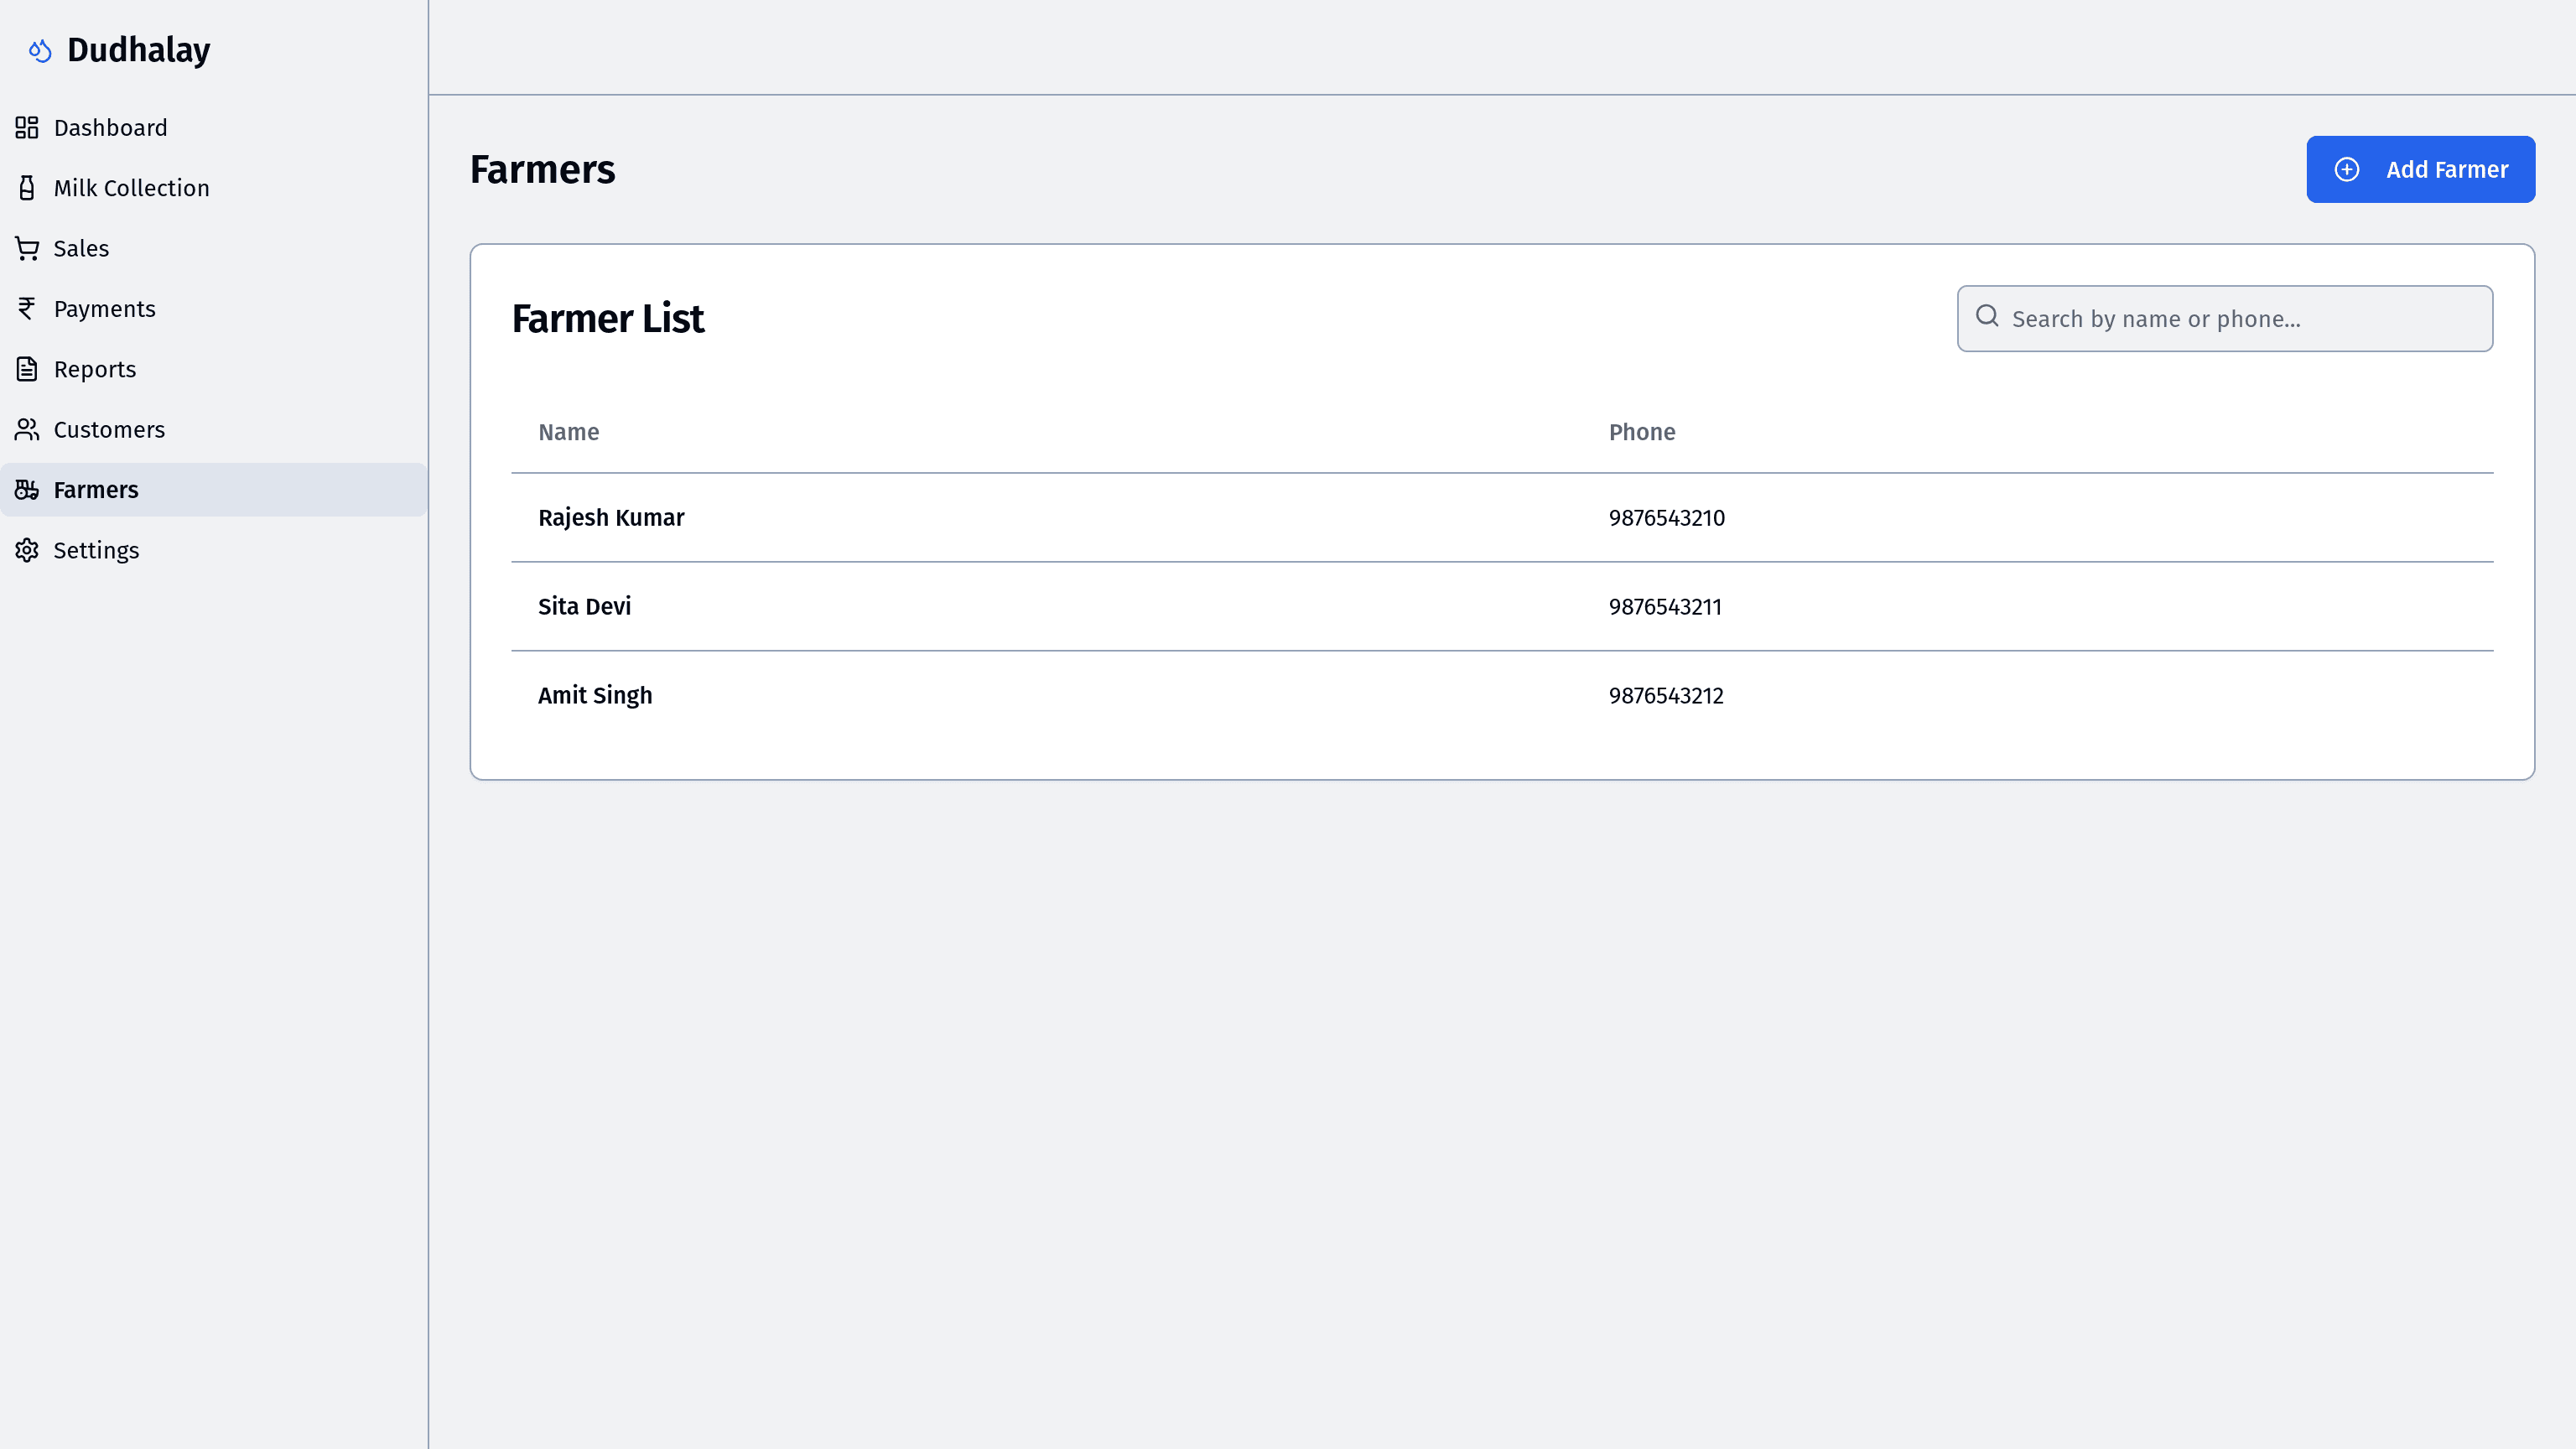Click the Milk Collection bottle icon
Viewport: 2576px width, 1449px height.
(x=27, y=188)
